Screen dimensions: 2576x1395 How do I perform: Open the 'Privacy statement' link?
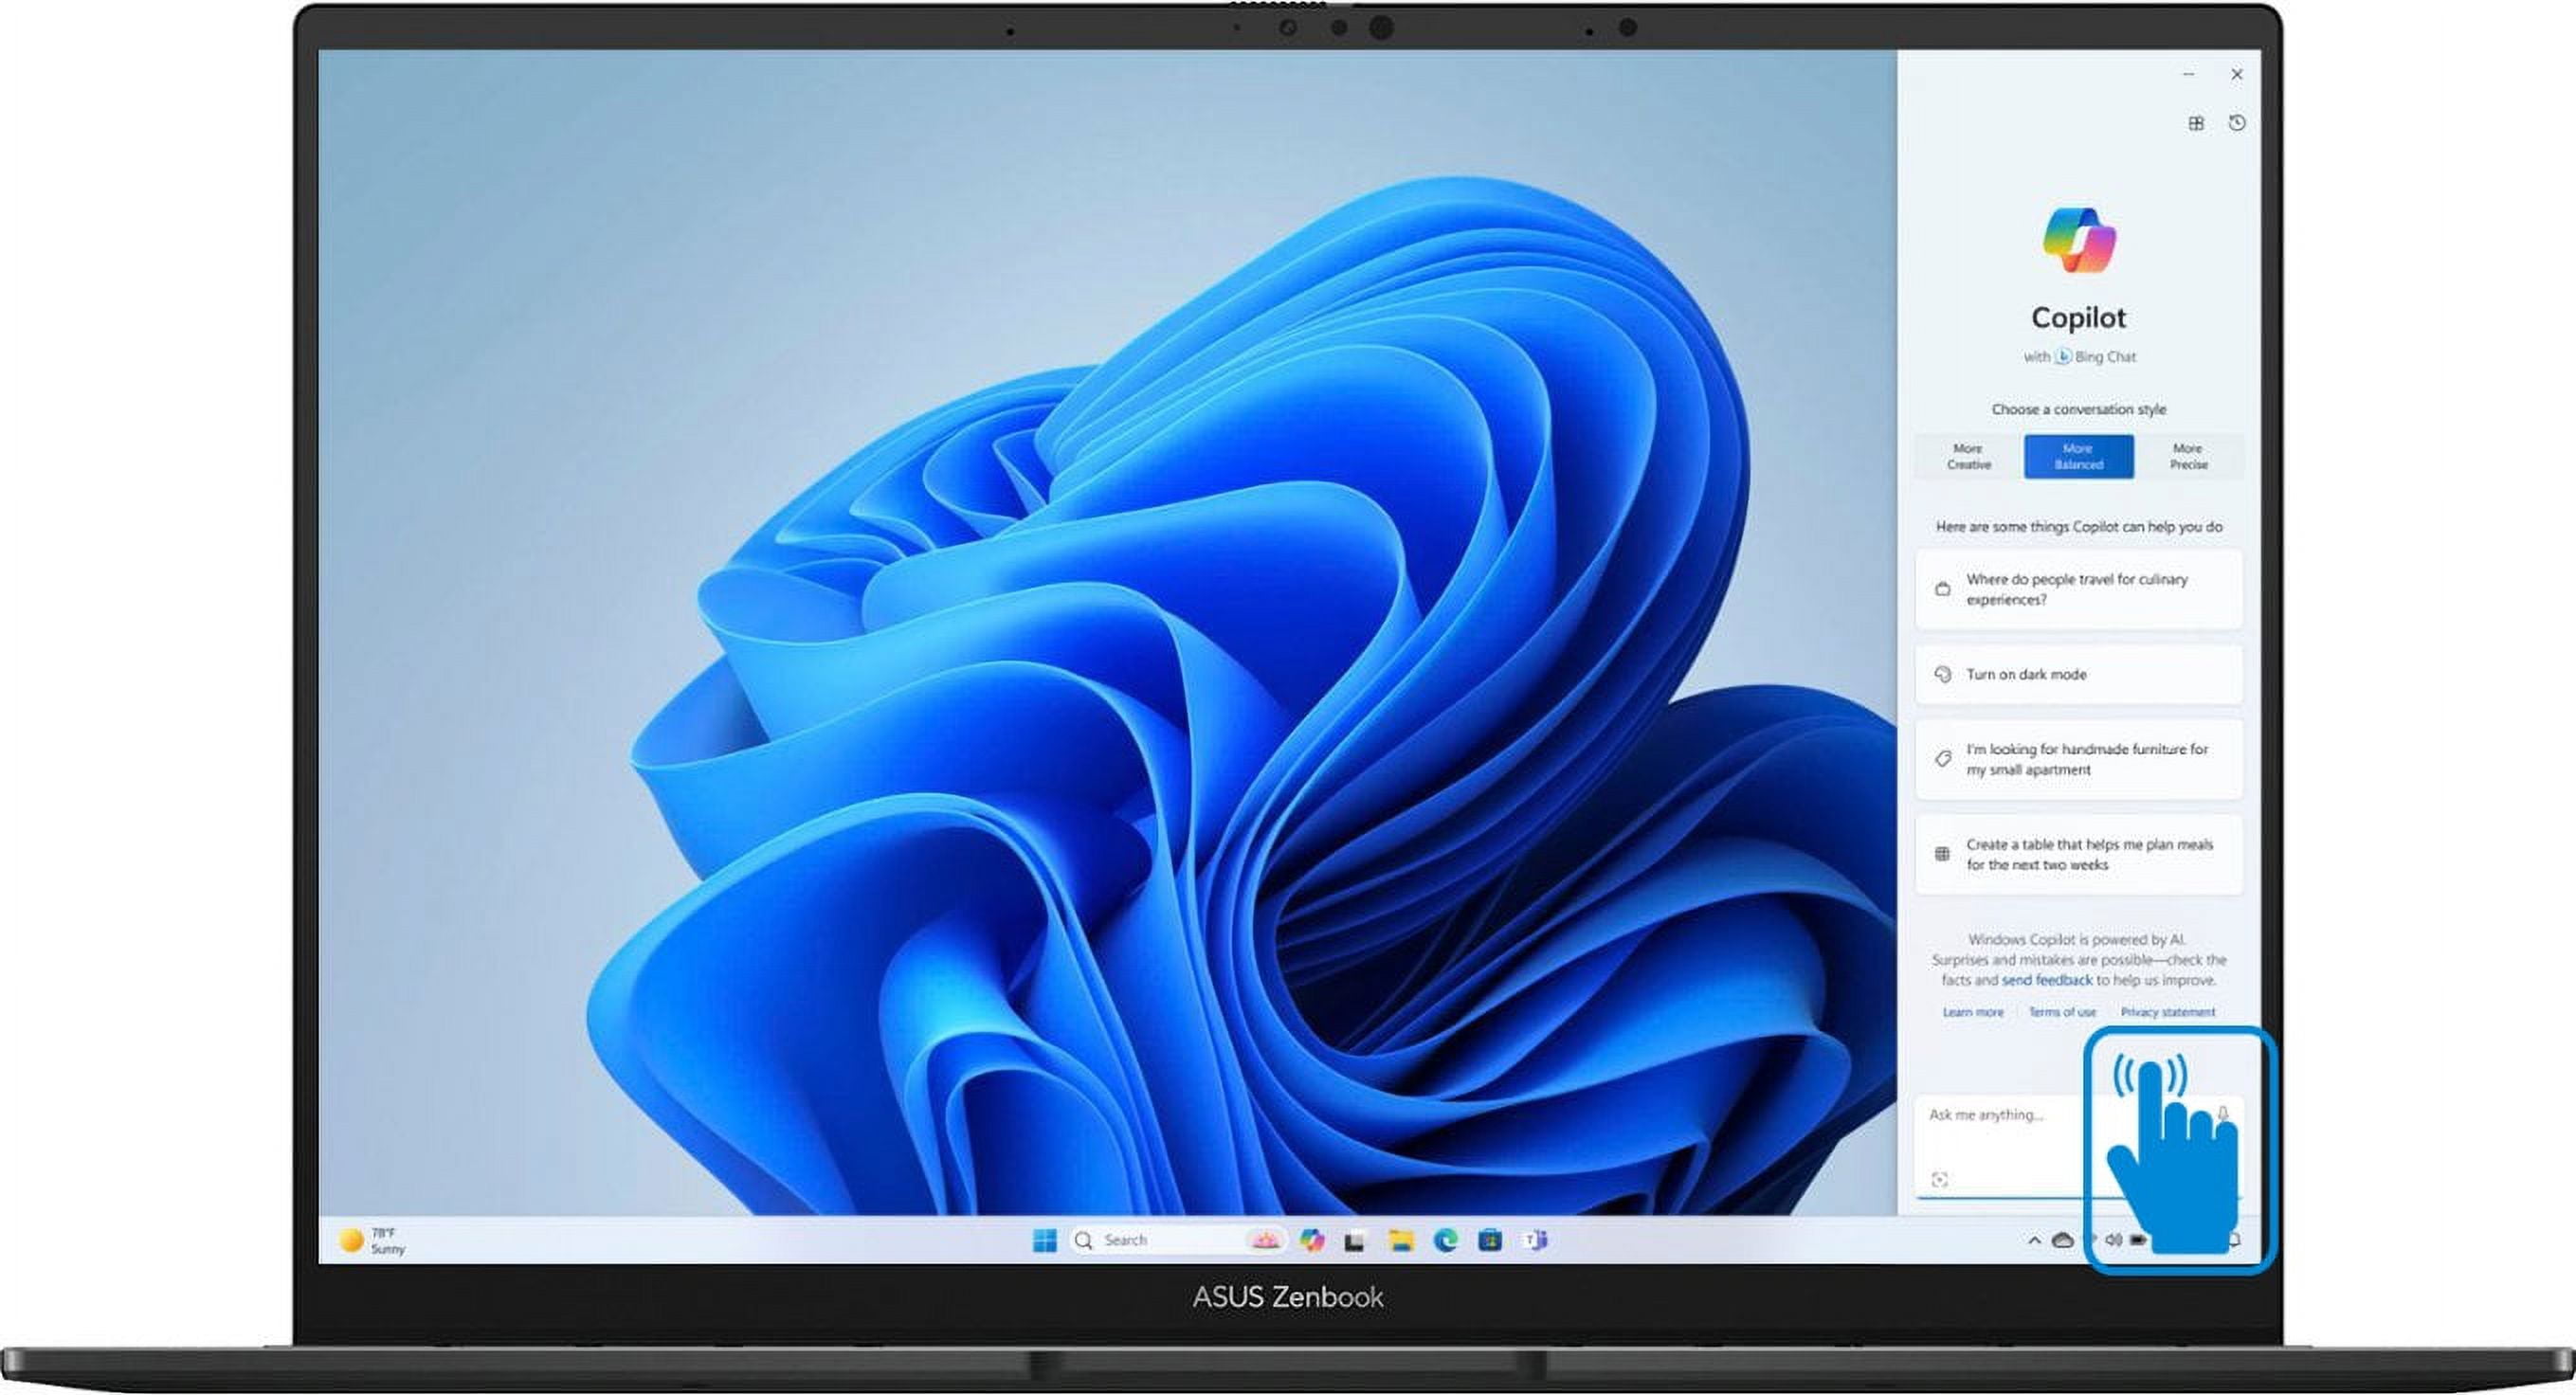pos(2167,1013)
